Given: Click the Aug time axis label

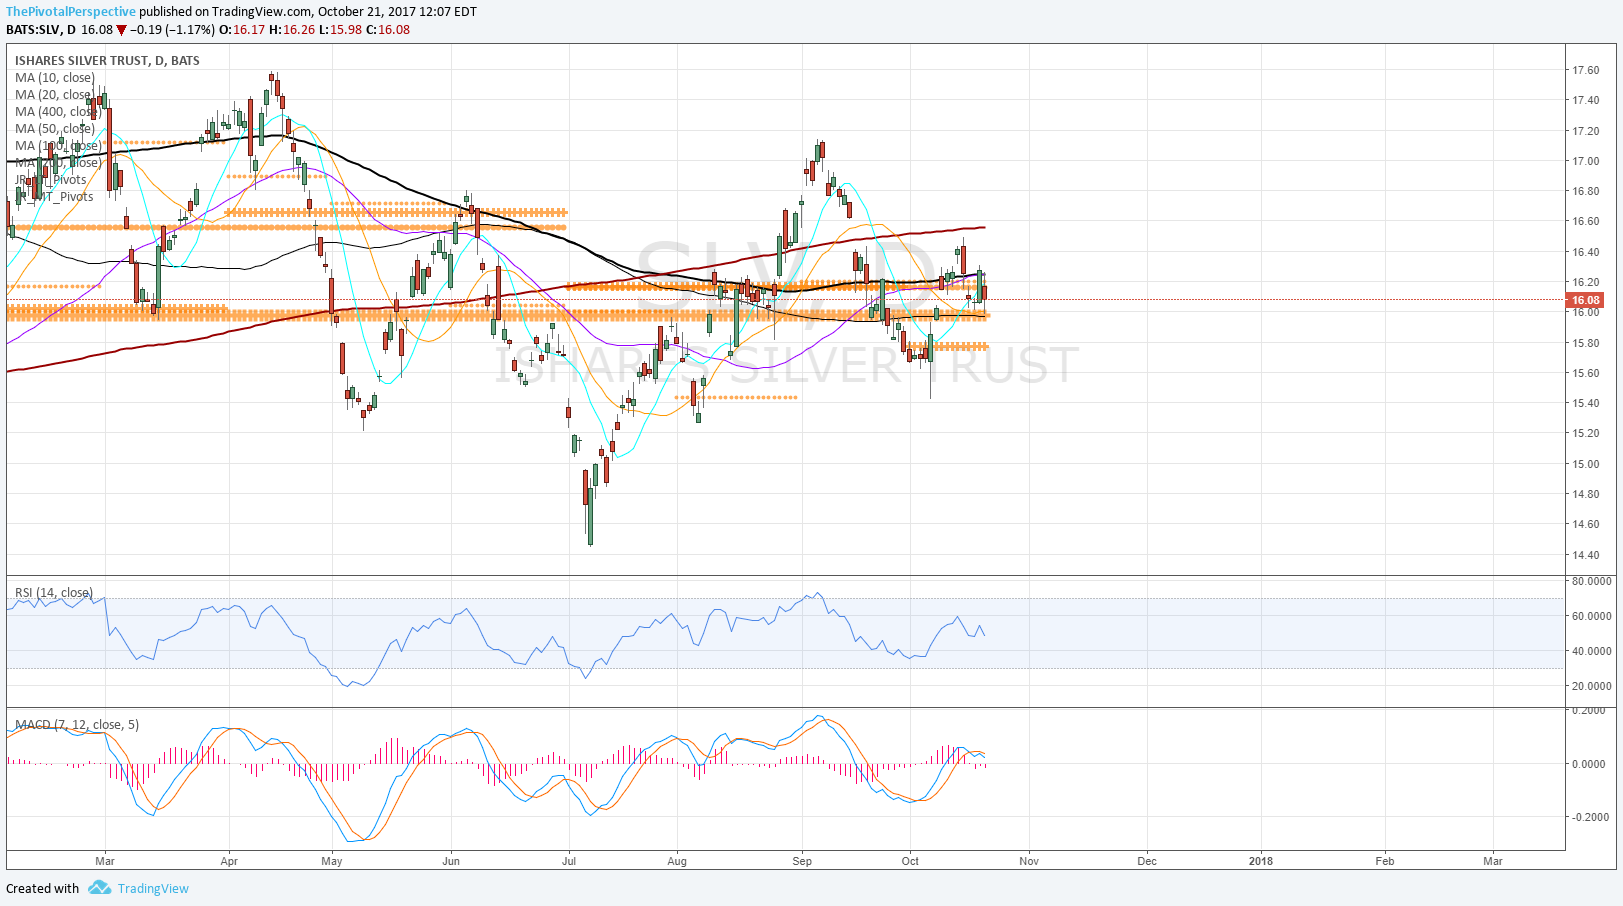Looking at the screenshot, I should click(677, 861).
